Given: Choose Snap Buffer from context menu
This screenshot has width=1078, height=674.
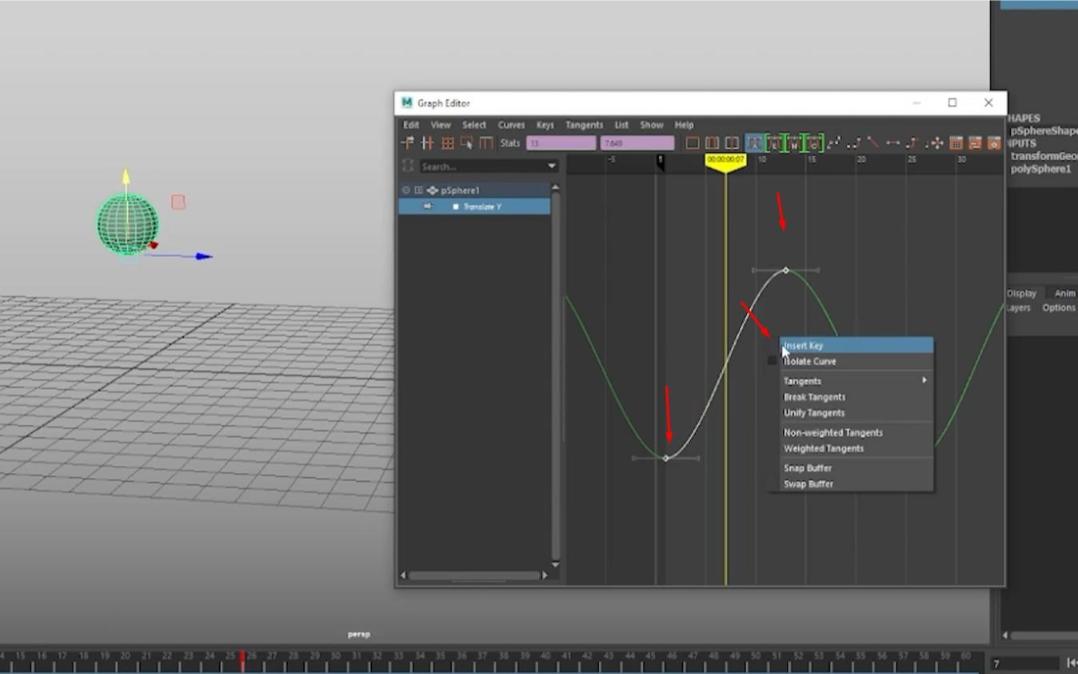Looking at the screenshot, I should [857, 468].
